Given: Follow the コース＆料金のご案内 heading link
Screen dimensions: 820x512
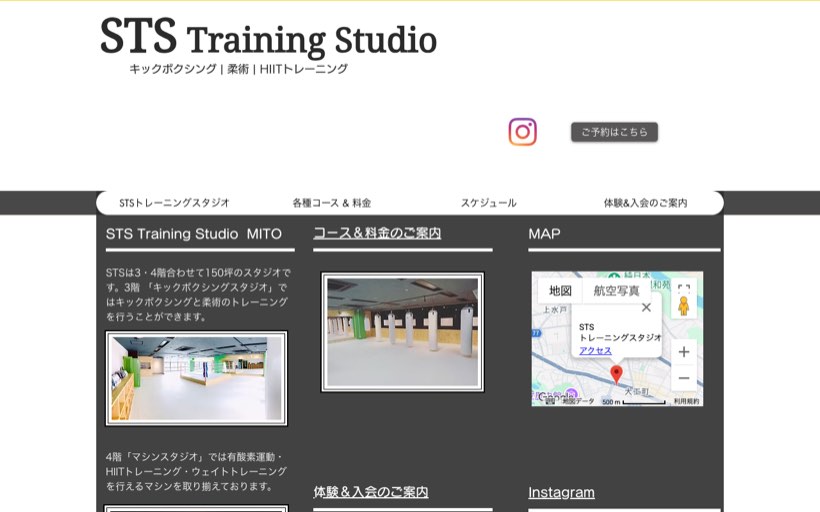Looking at the screenshot, I should pos(377,233).
